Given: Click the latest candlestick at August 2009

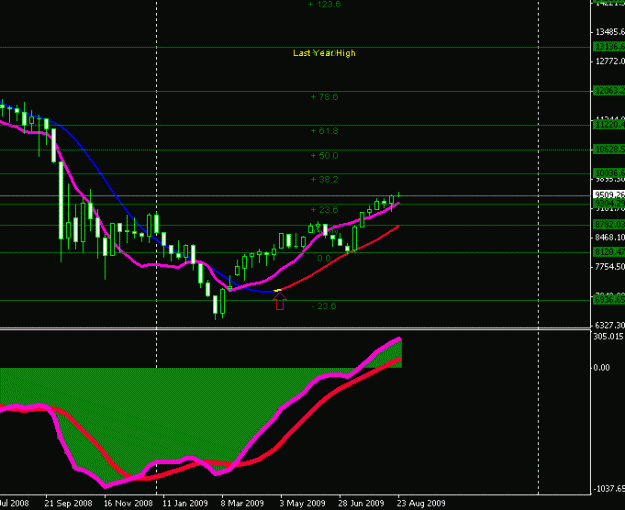Looking at the screenshot, I should 399,195.
